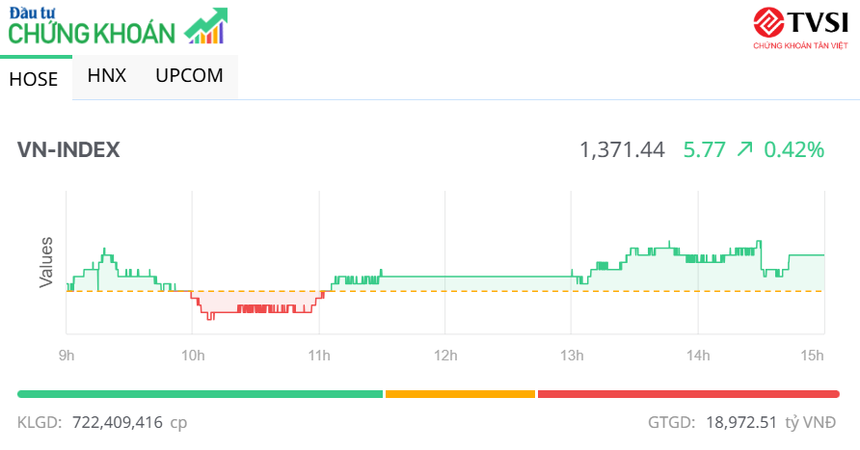Click the Đầu tư Chứng Khoán logo

click(x=95, y=27)
